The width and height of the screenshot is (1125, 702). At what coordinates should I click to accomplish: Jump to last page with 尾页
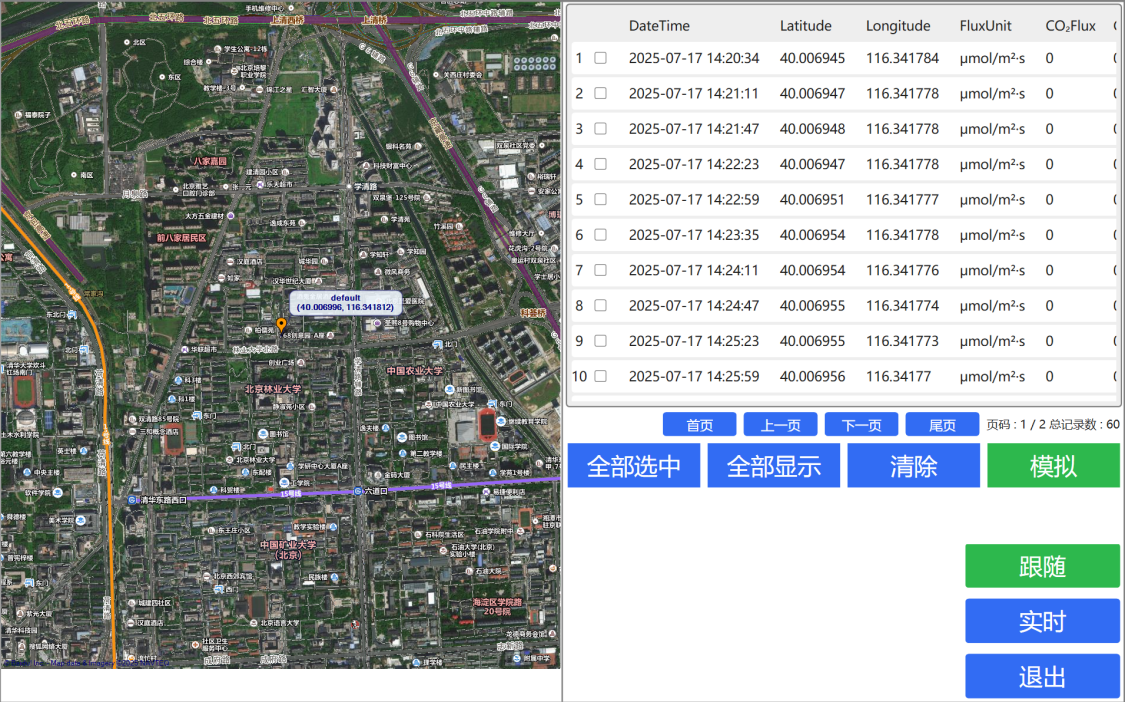[942, 425]
